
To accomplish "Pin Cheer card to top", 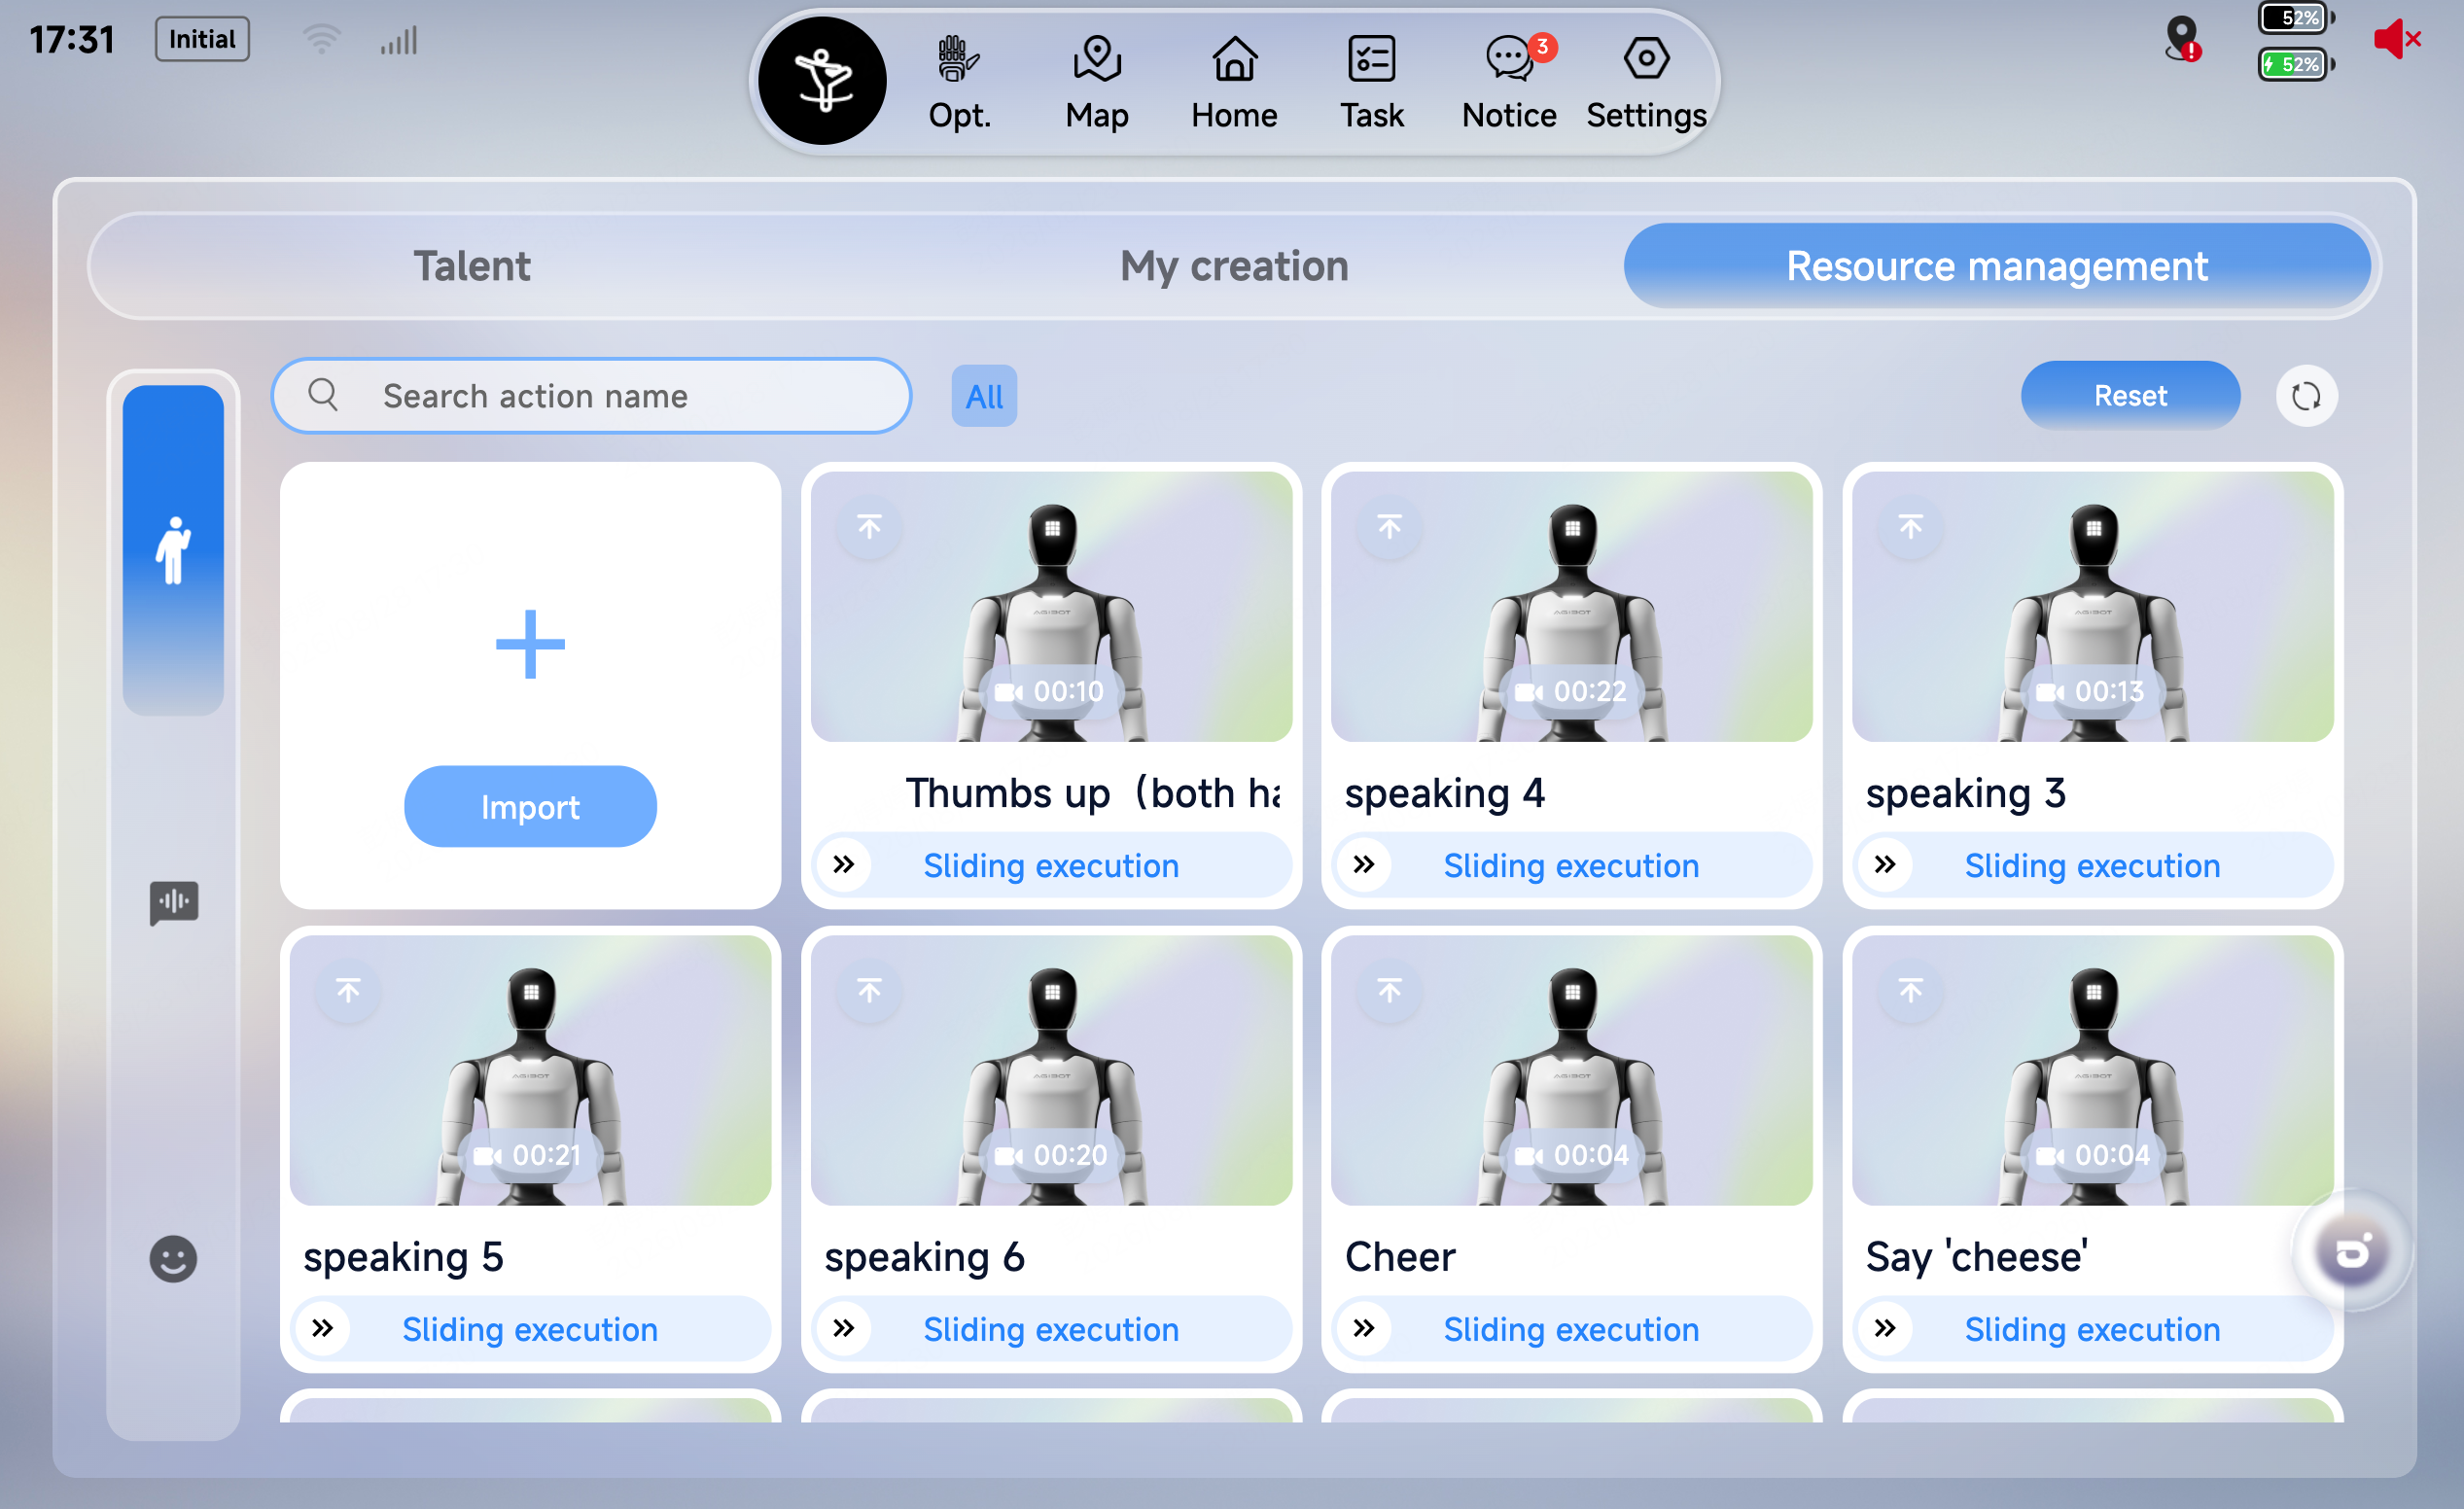I will click(x=1390, y=990).
